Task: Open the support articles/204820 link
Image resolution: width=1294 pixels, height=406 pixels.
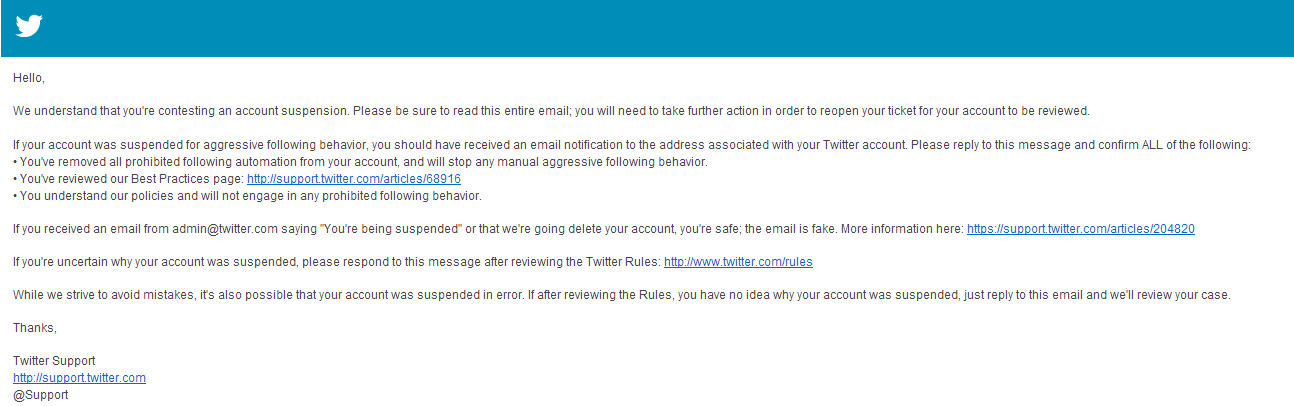Action: [1081, 229]
